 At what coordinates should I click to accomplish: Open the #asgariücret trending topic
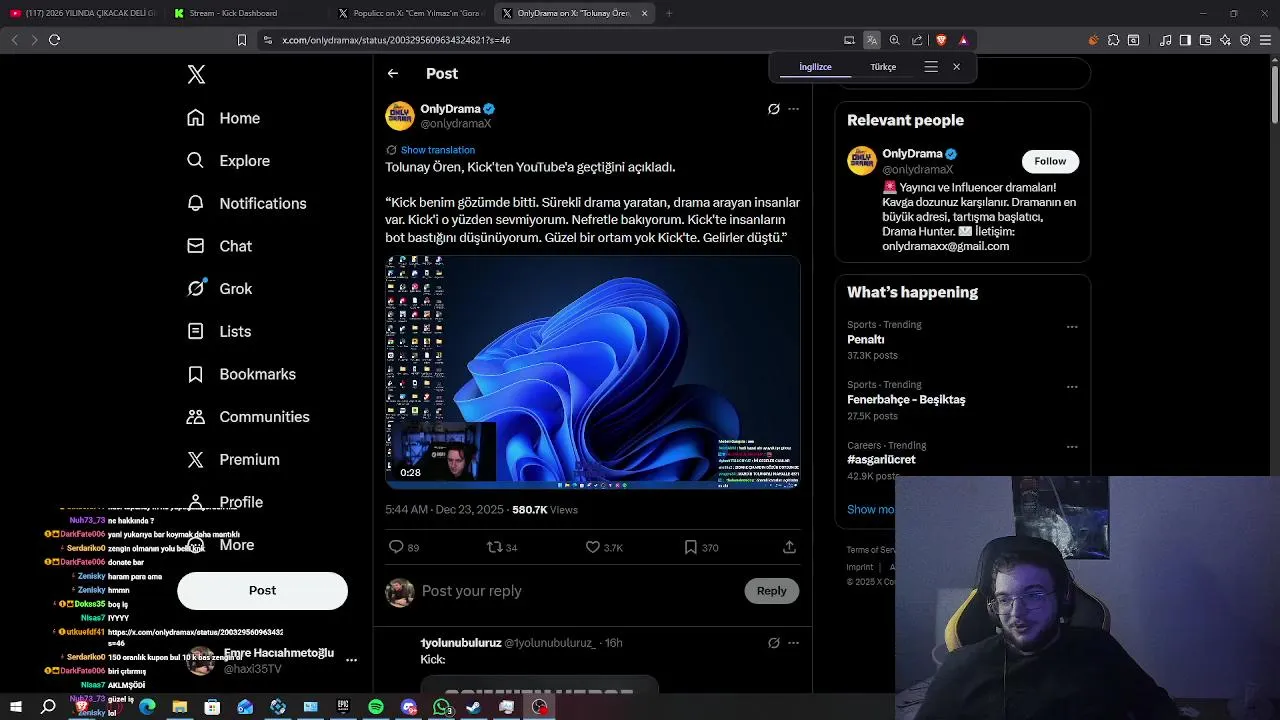pyautogui.click(x=881, y=460)
